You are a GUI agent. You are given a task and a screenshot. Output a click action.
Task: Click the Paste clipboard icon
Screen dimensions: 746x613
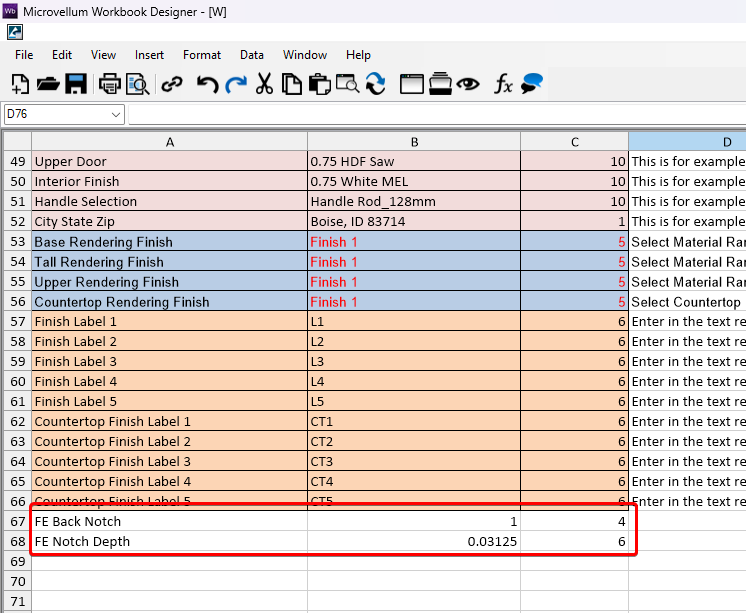tap(319, 85)
